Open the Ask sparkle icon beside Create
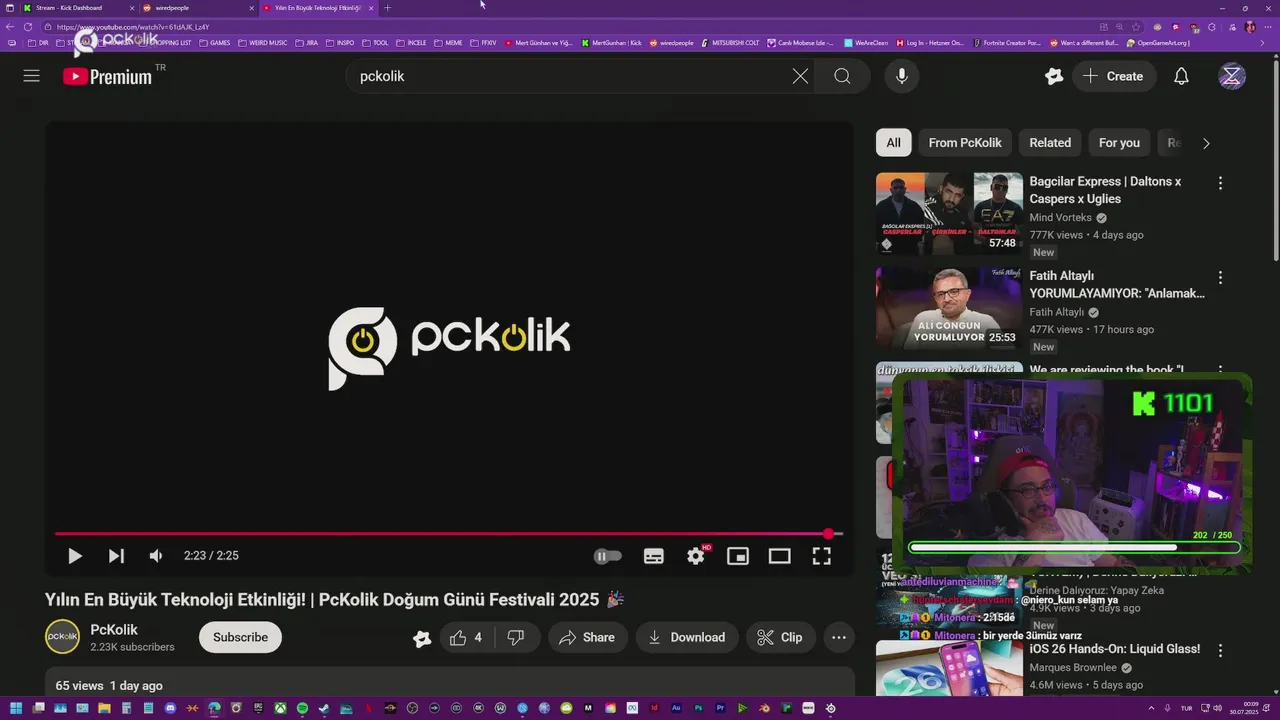Viewport: 1280px width, 720px height. tap(1054, 76)
